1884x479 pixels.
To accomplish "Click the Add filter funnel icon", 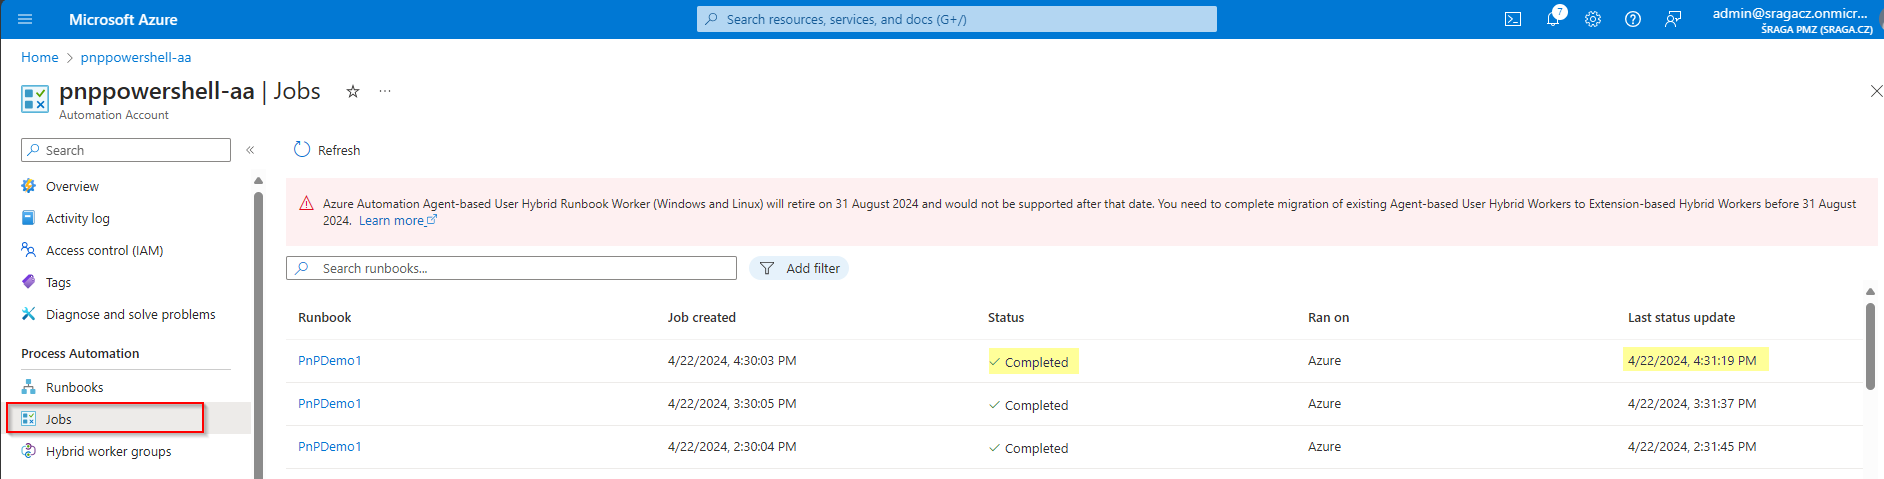I will pyautogui.click(x=767, y=268).
